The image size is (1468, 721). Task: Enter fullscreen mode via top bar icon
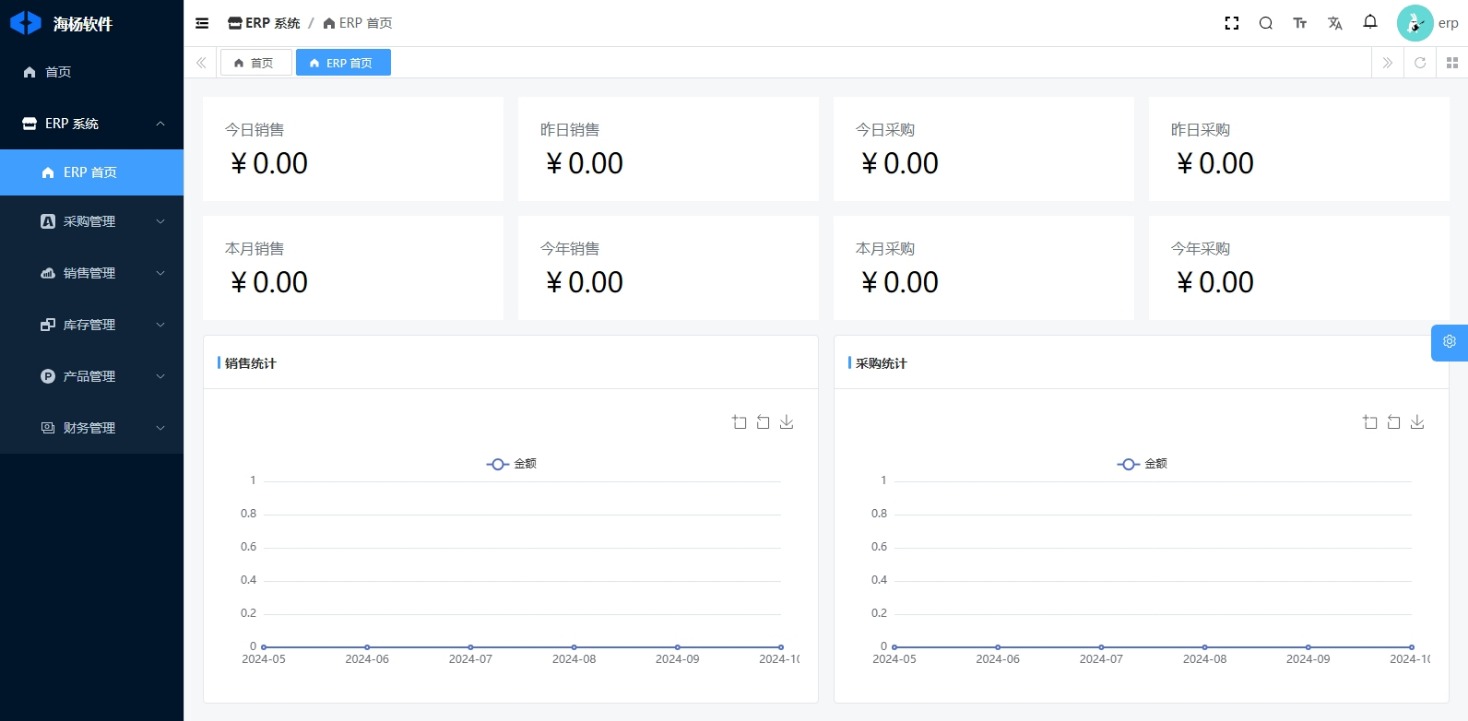click(1232, 23)
